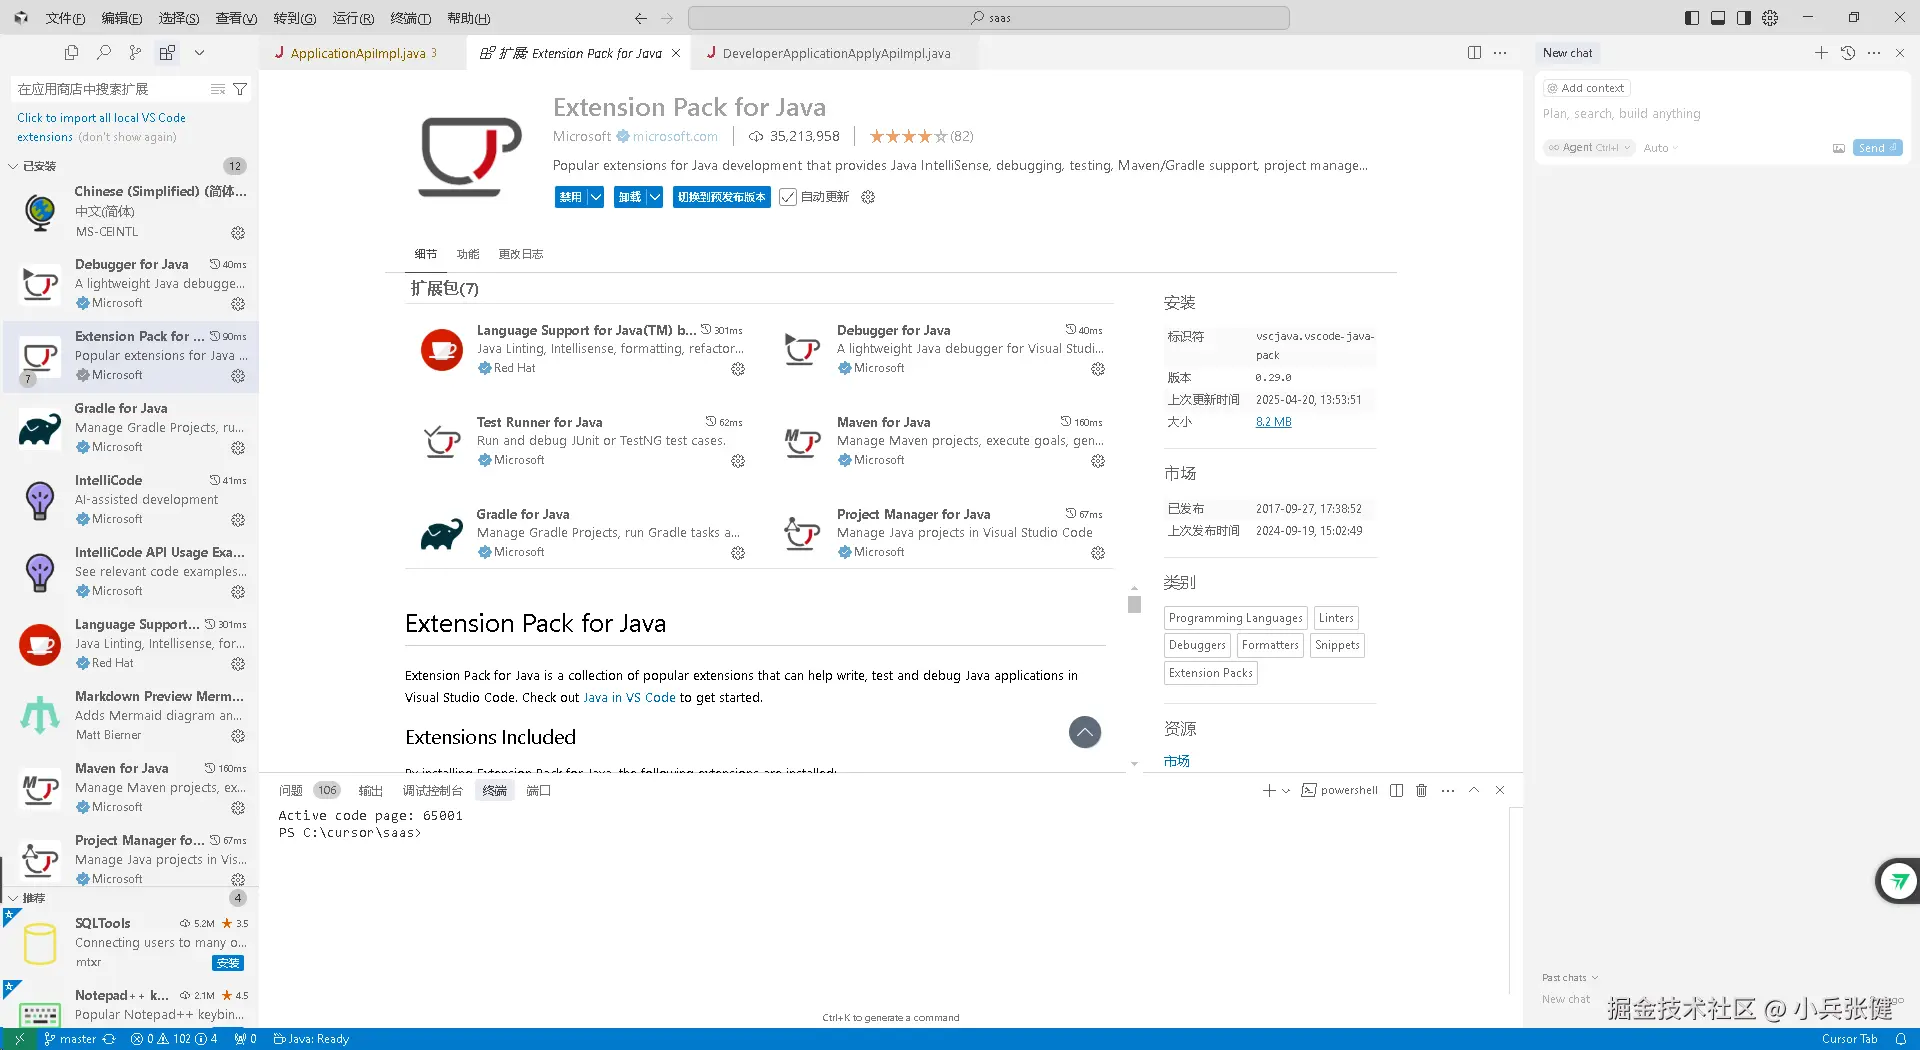Open the Search view icon in sidebar header

click(x=103, y=53)
